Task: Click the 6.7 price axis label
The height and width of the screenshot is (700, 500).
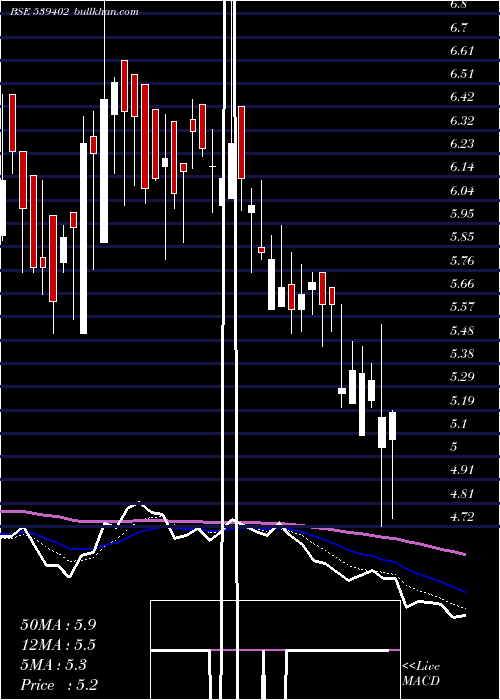Action: point(459,28)
